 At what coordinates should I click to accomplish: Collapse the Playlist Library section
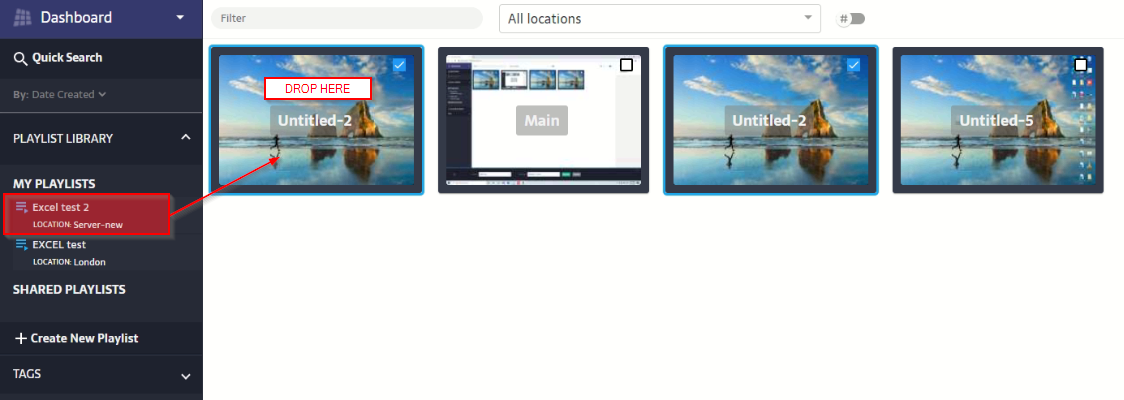[185, 138]
